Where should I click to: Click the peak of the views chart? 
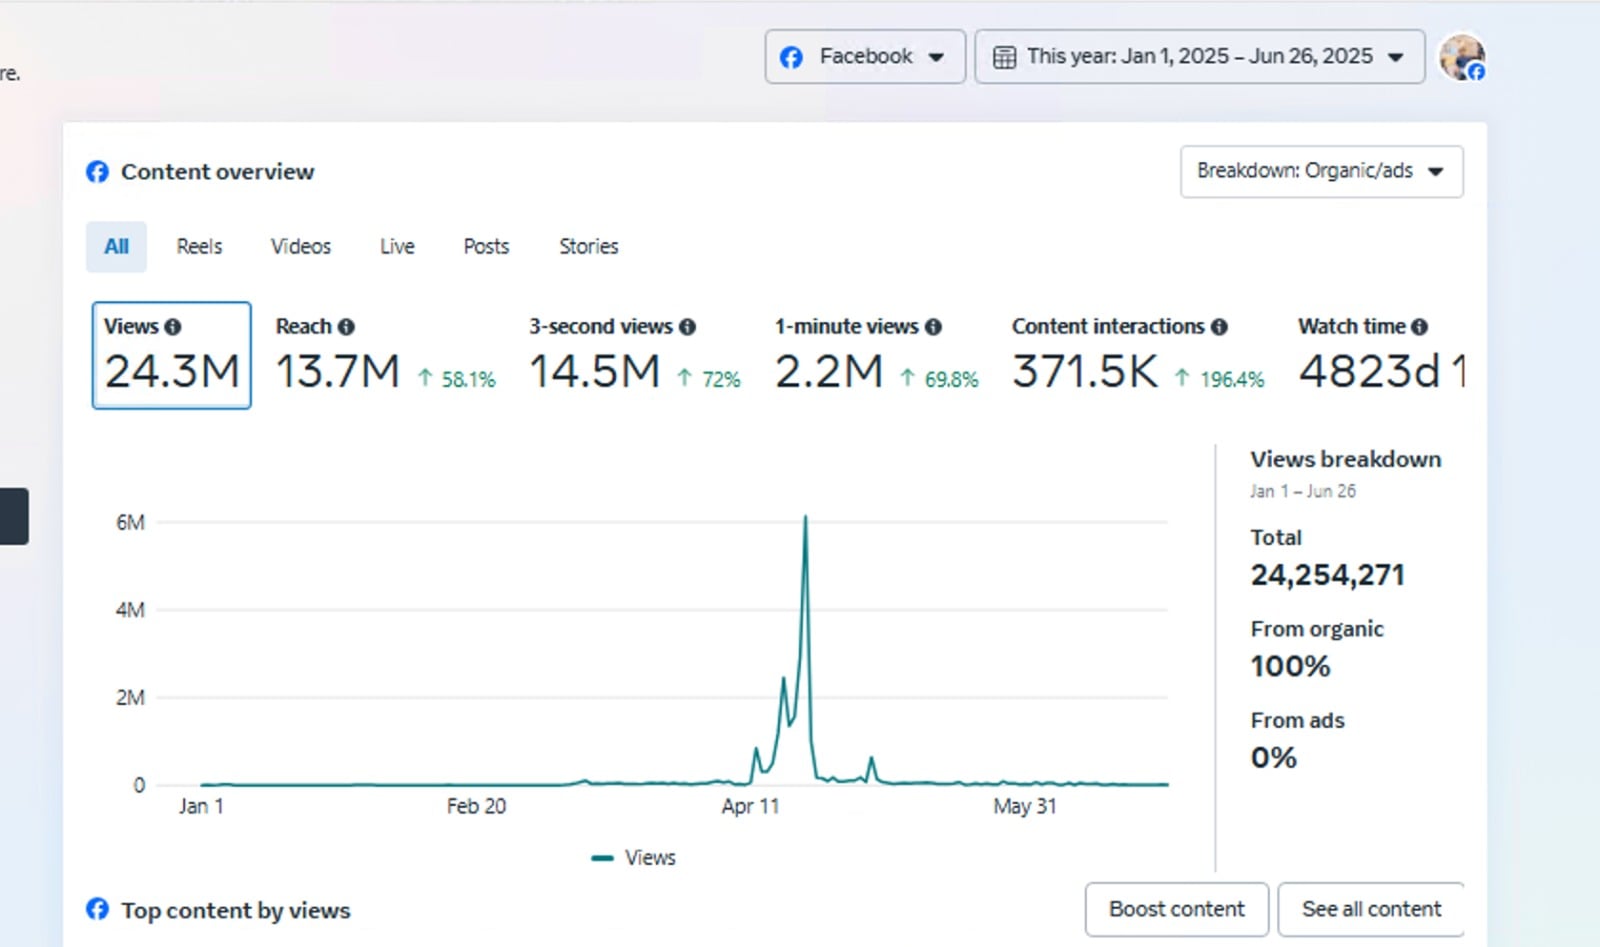coord(805,518)
